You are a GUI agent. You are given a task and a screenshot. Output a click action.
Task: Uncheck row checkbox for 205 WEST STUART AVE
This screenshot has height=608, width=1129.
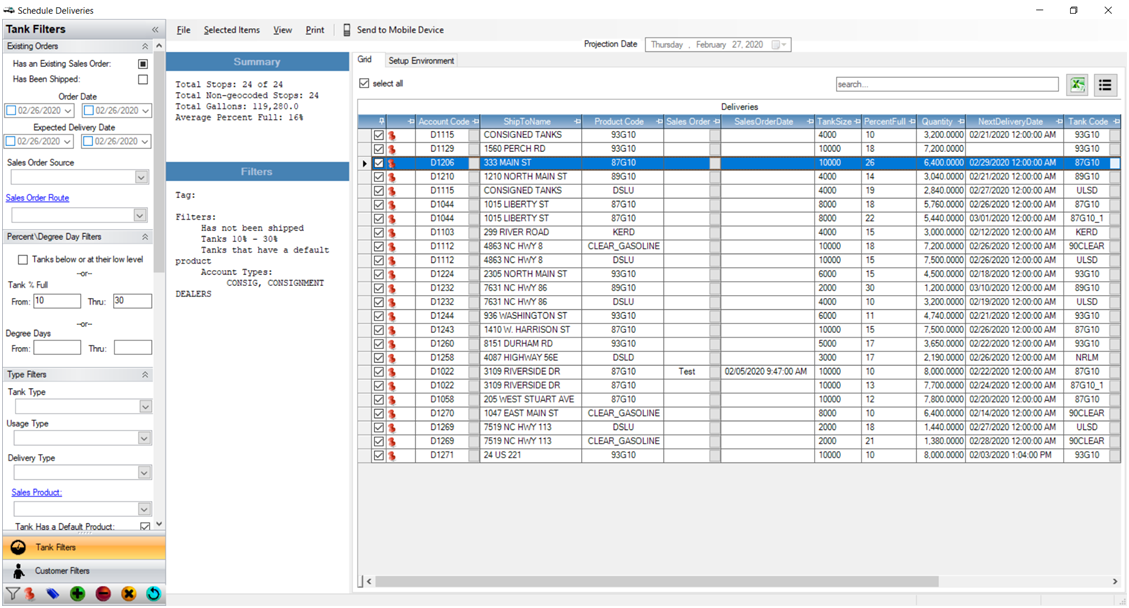click(378, 400)
